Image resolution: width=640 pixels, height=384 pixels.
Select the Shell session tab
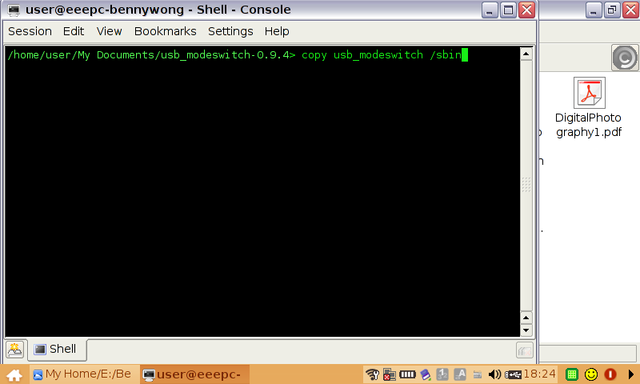(x=57, y=349)
